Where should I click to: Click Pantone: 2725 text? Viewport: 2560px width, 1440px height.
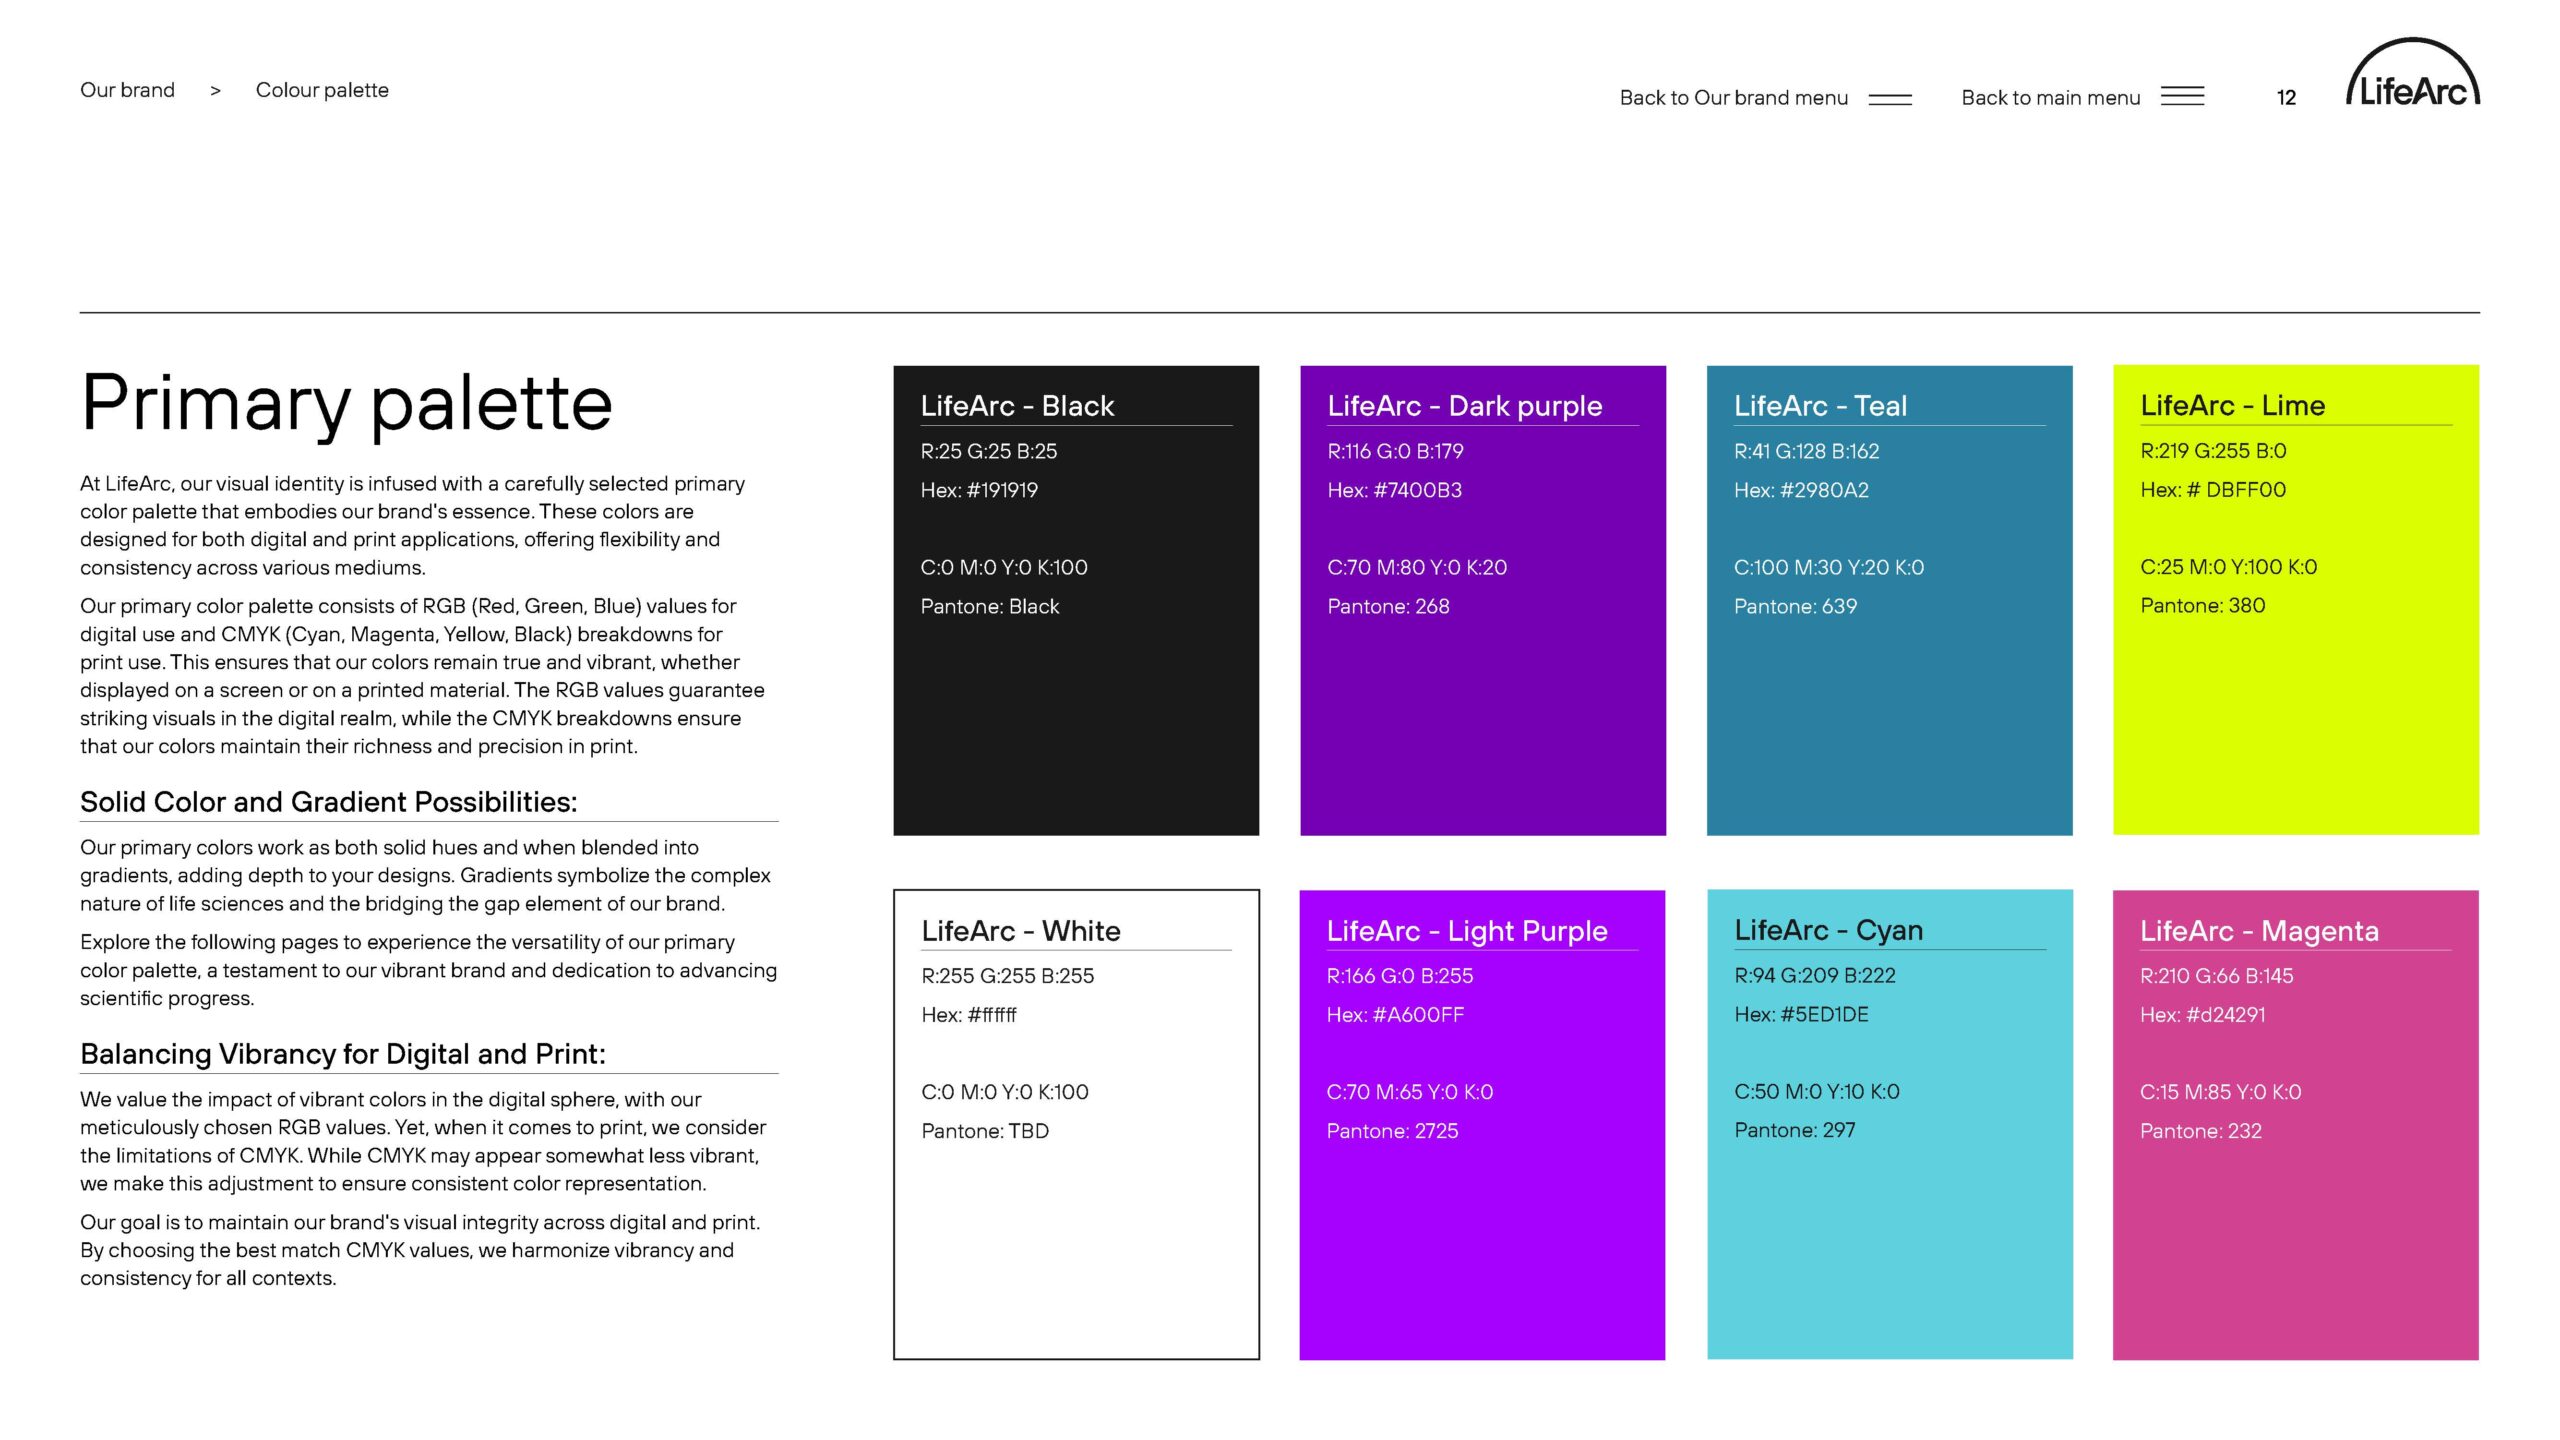(1392, 1131)
